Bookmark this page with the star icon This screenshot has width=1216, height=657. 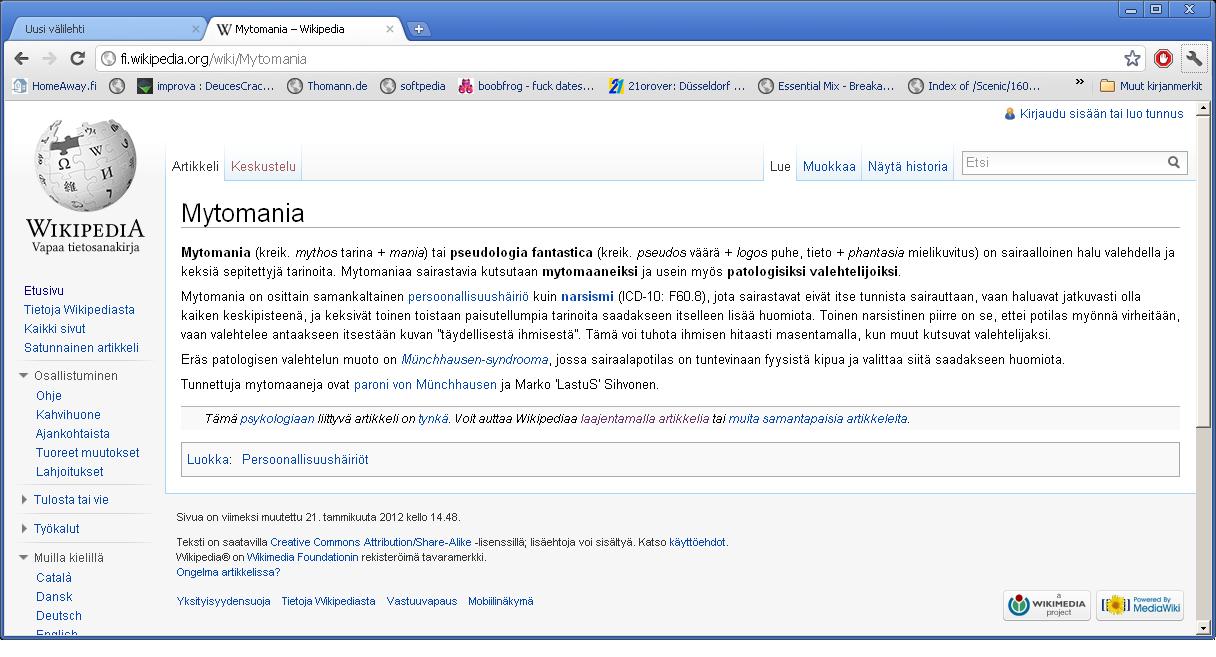[x=1132, y=59]
